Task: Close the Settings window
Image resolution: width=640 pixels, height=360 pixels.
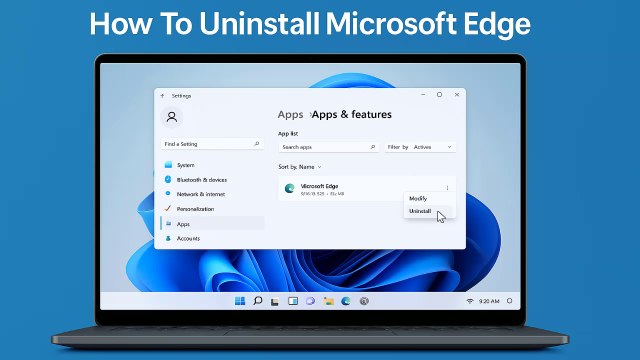Action: point(457,95)
